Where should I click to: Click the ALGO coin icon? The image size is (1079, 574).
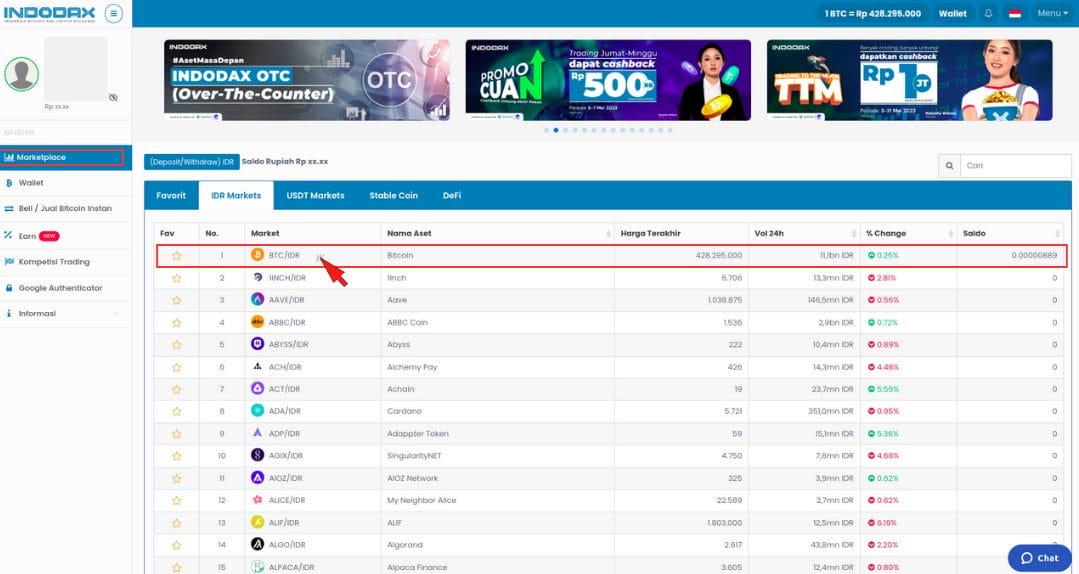point(257,544)
